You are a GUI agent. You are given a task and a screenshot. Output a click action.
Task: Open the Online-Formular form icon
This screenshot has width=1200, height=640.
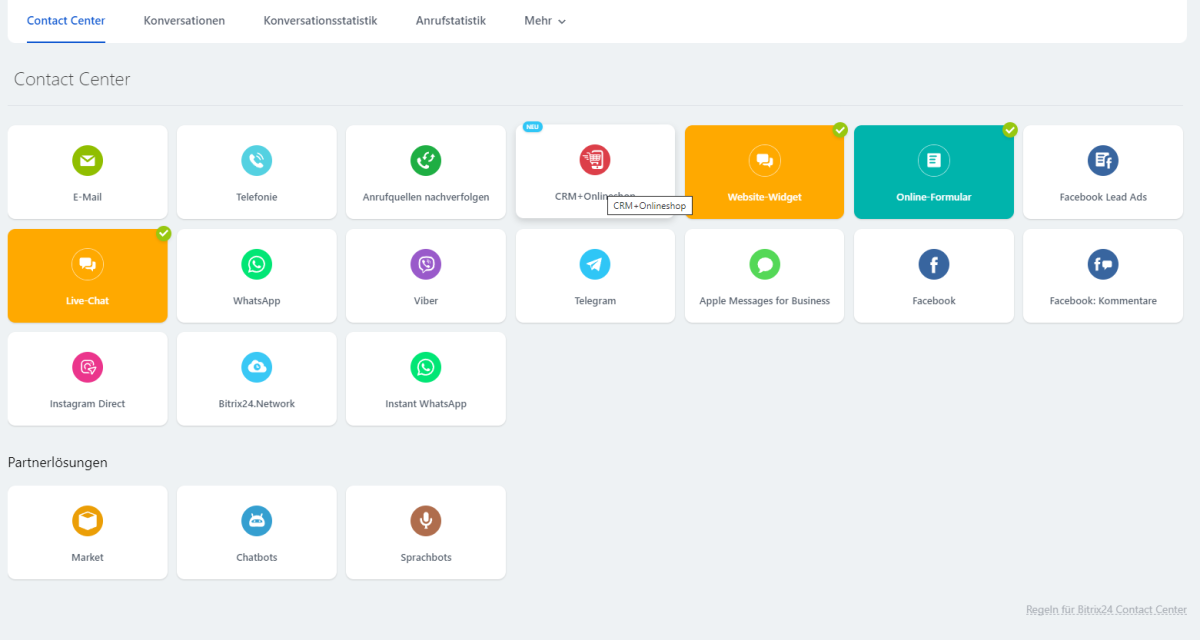[x=934, y=160]
